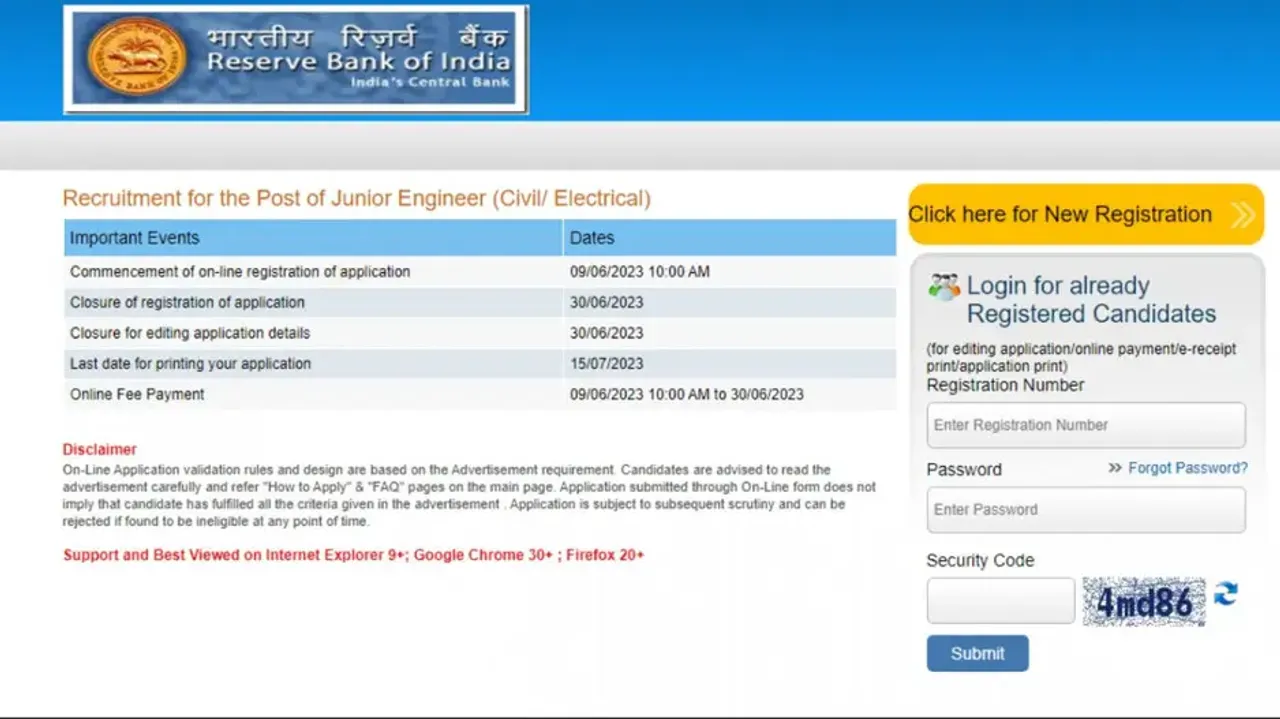Viewport: 1280px width, 719px height.
Task: Open the Forgot Password link
Action: [1187, 468]
